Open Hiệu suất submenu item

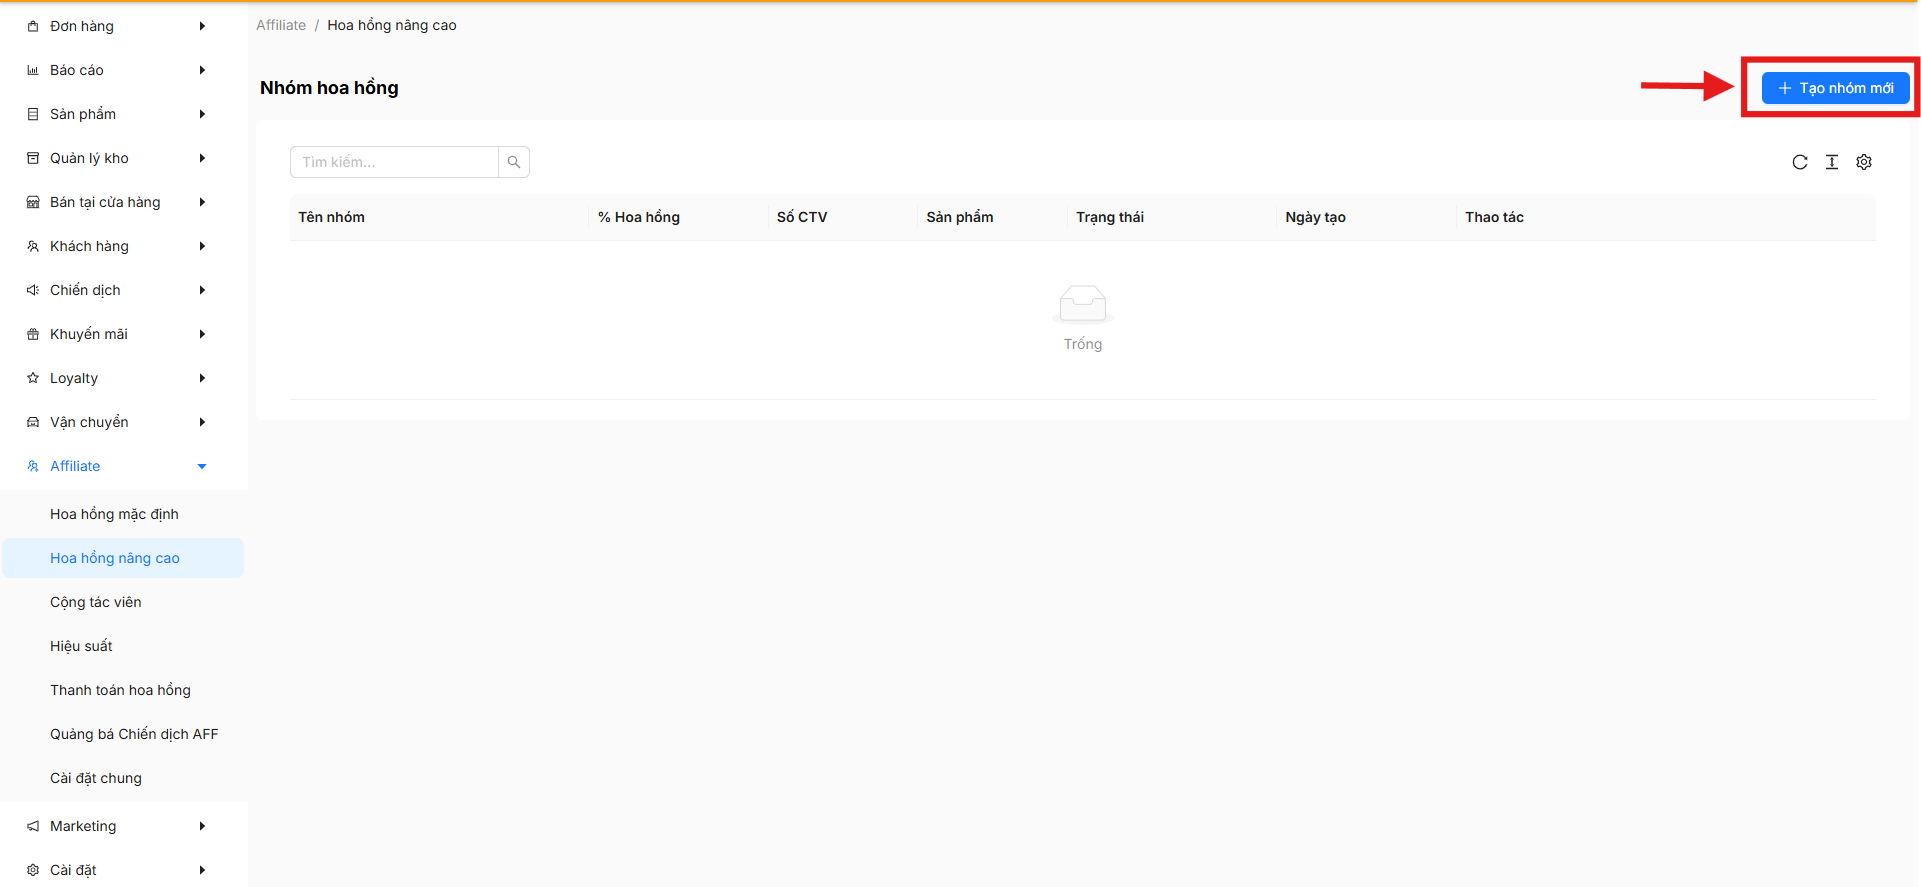(x=123, y=646)
